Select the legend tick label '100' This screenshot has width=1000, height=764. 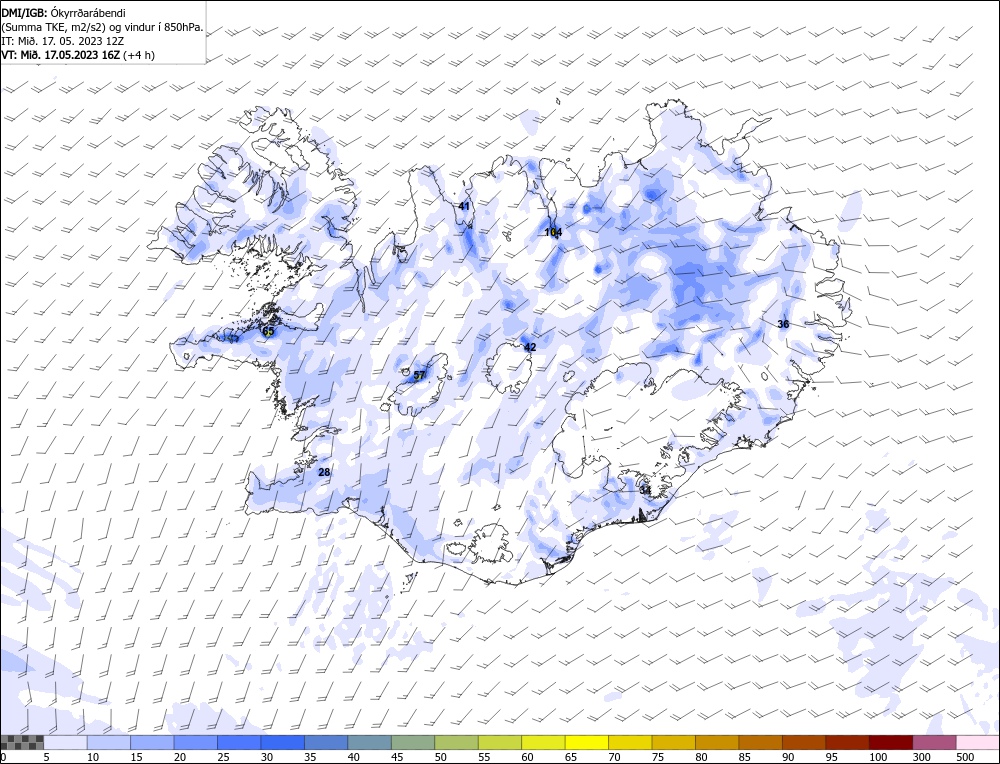[x=878, y=757]
